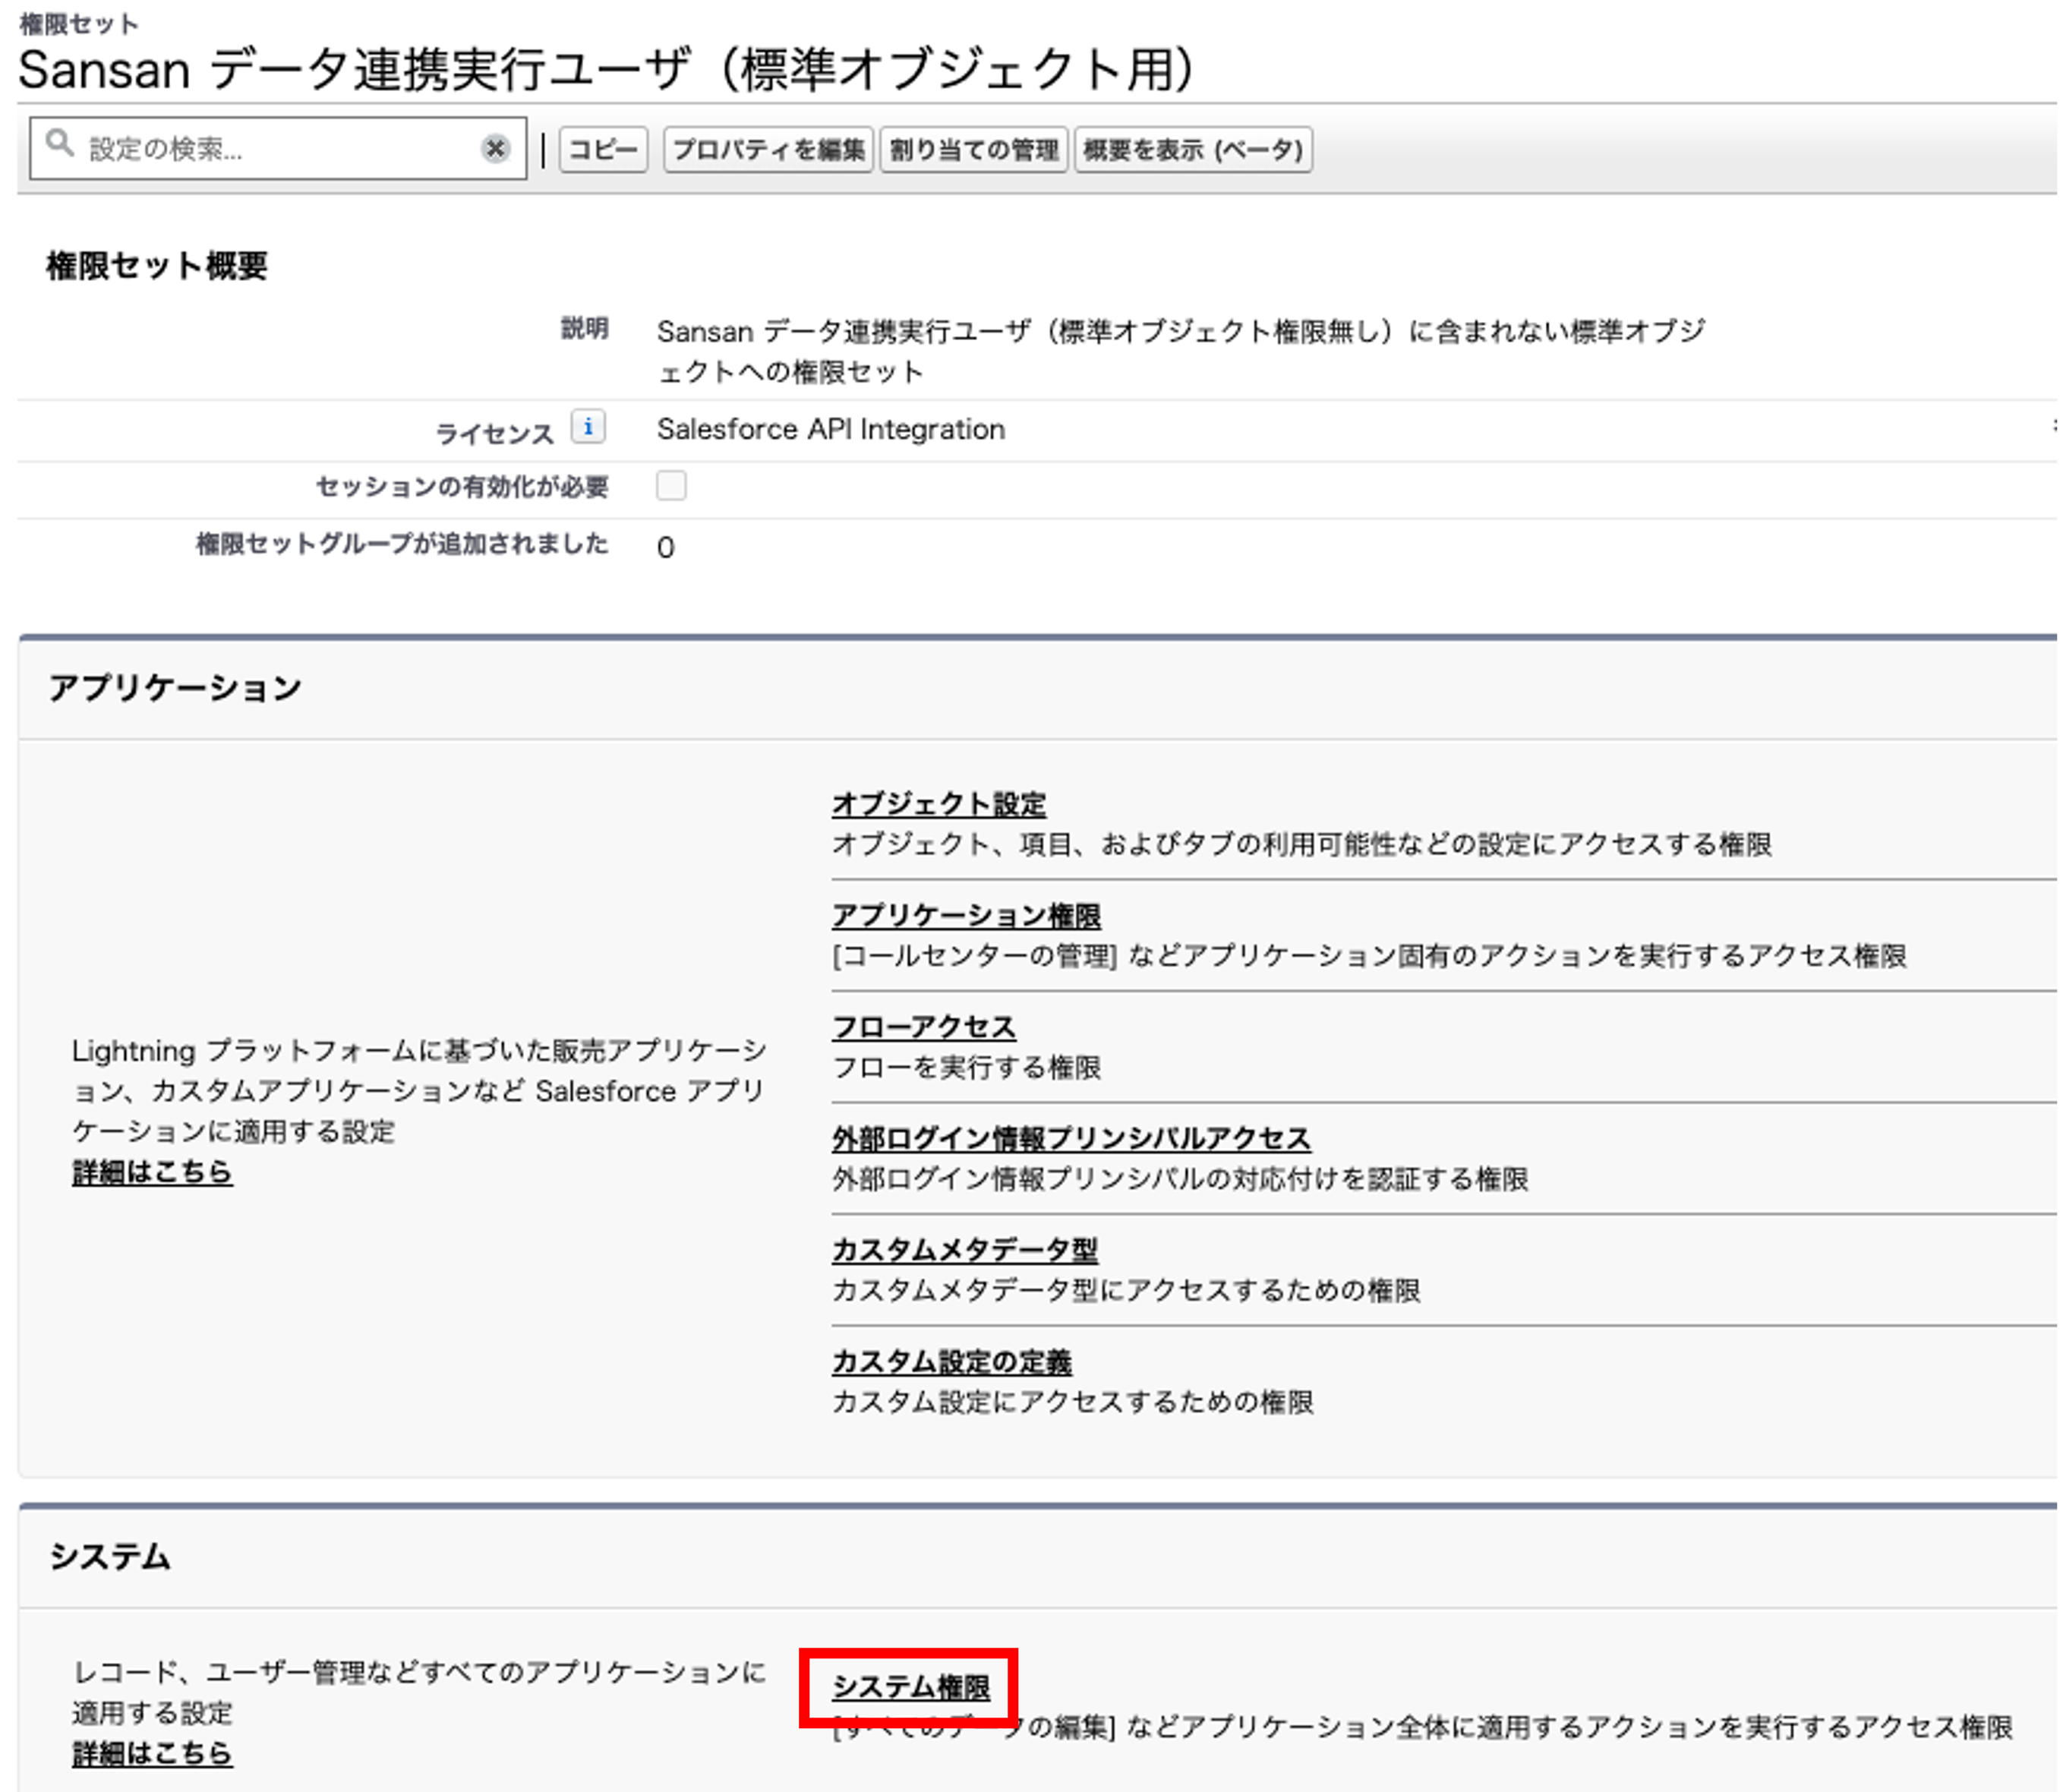Open the システム権限 link
This screenshot has height=1792, width=2060.
pos(911,1687)
